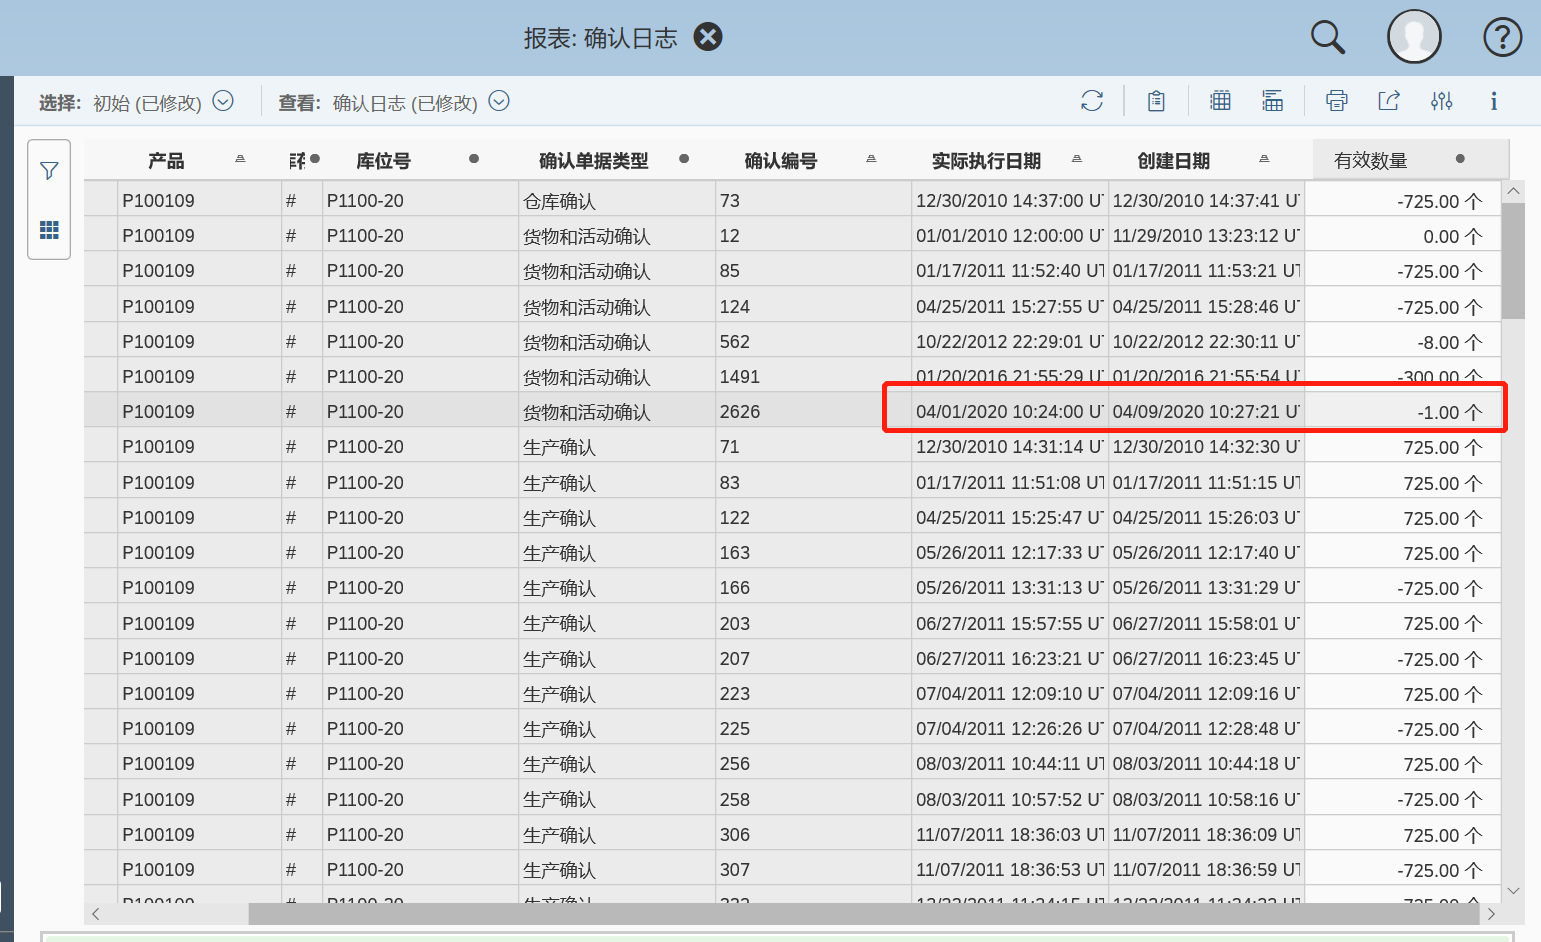The height and width of the screenshot is (942, 1541).
Task: Select the 有效数量 column header
Action: [1371, 161]
